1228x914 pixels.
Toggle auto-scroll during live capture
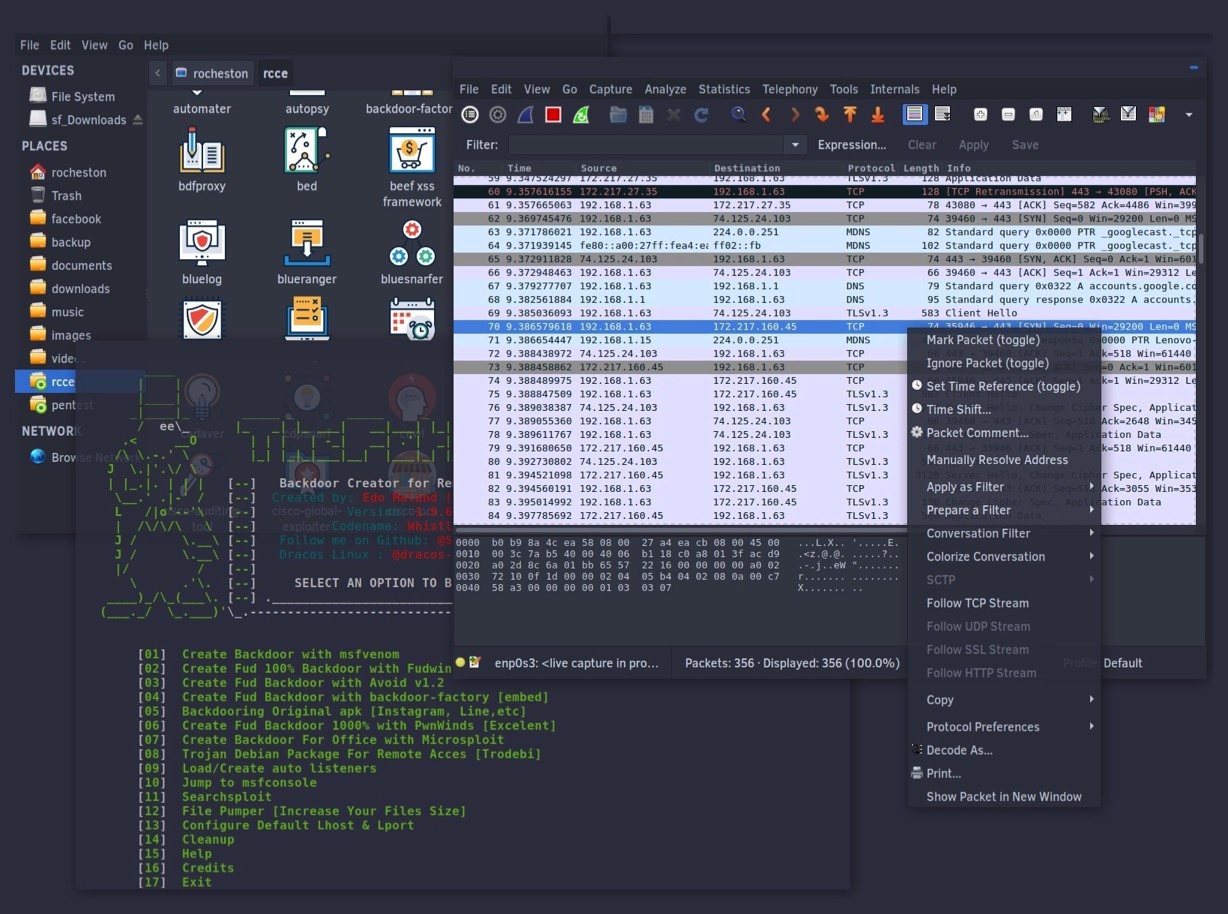pyautogui.click(x=943, y=115)
